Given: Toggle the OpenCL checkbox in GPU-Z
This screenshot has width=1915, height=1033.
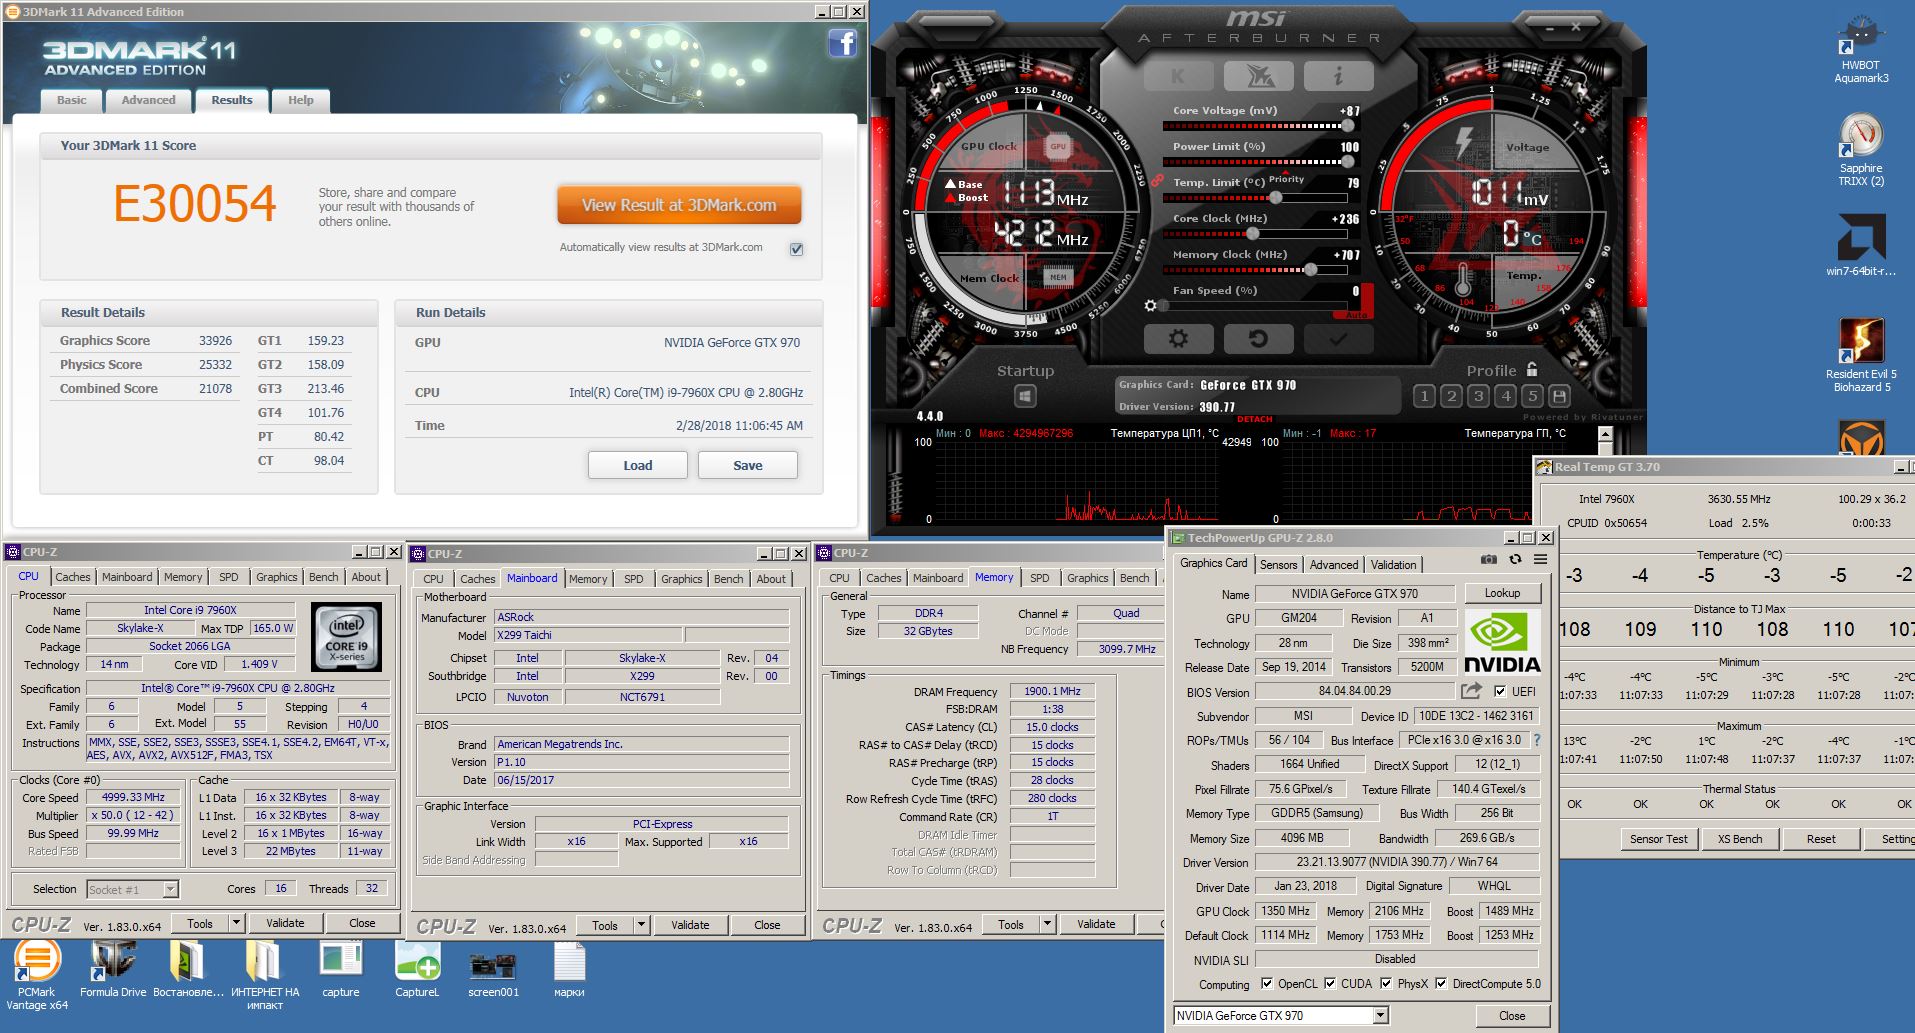Looking at the screenshot, I should click(1267, 983).
